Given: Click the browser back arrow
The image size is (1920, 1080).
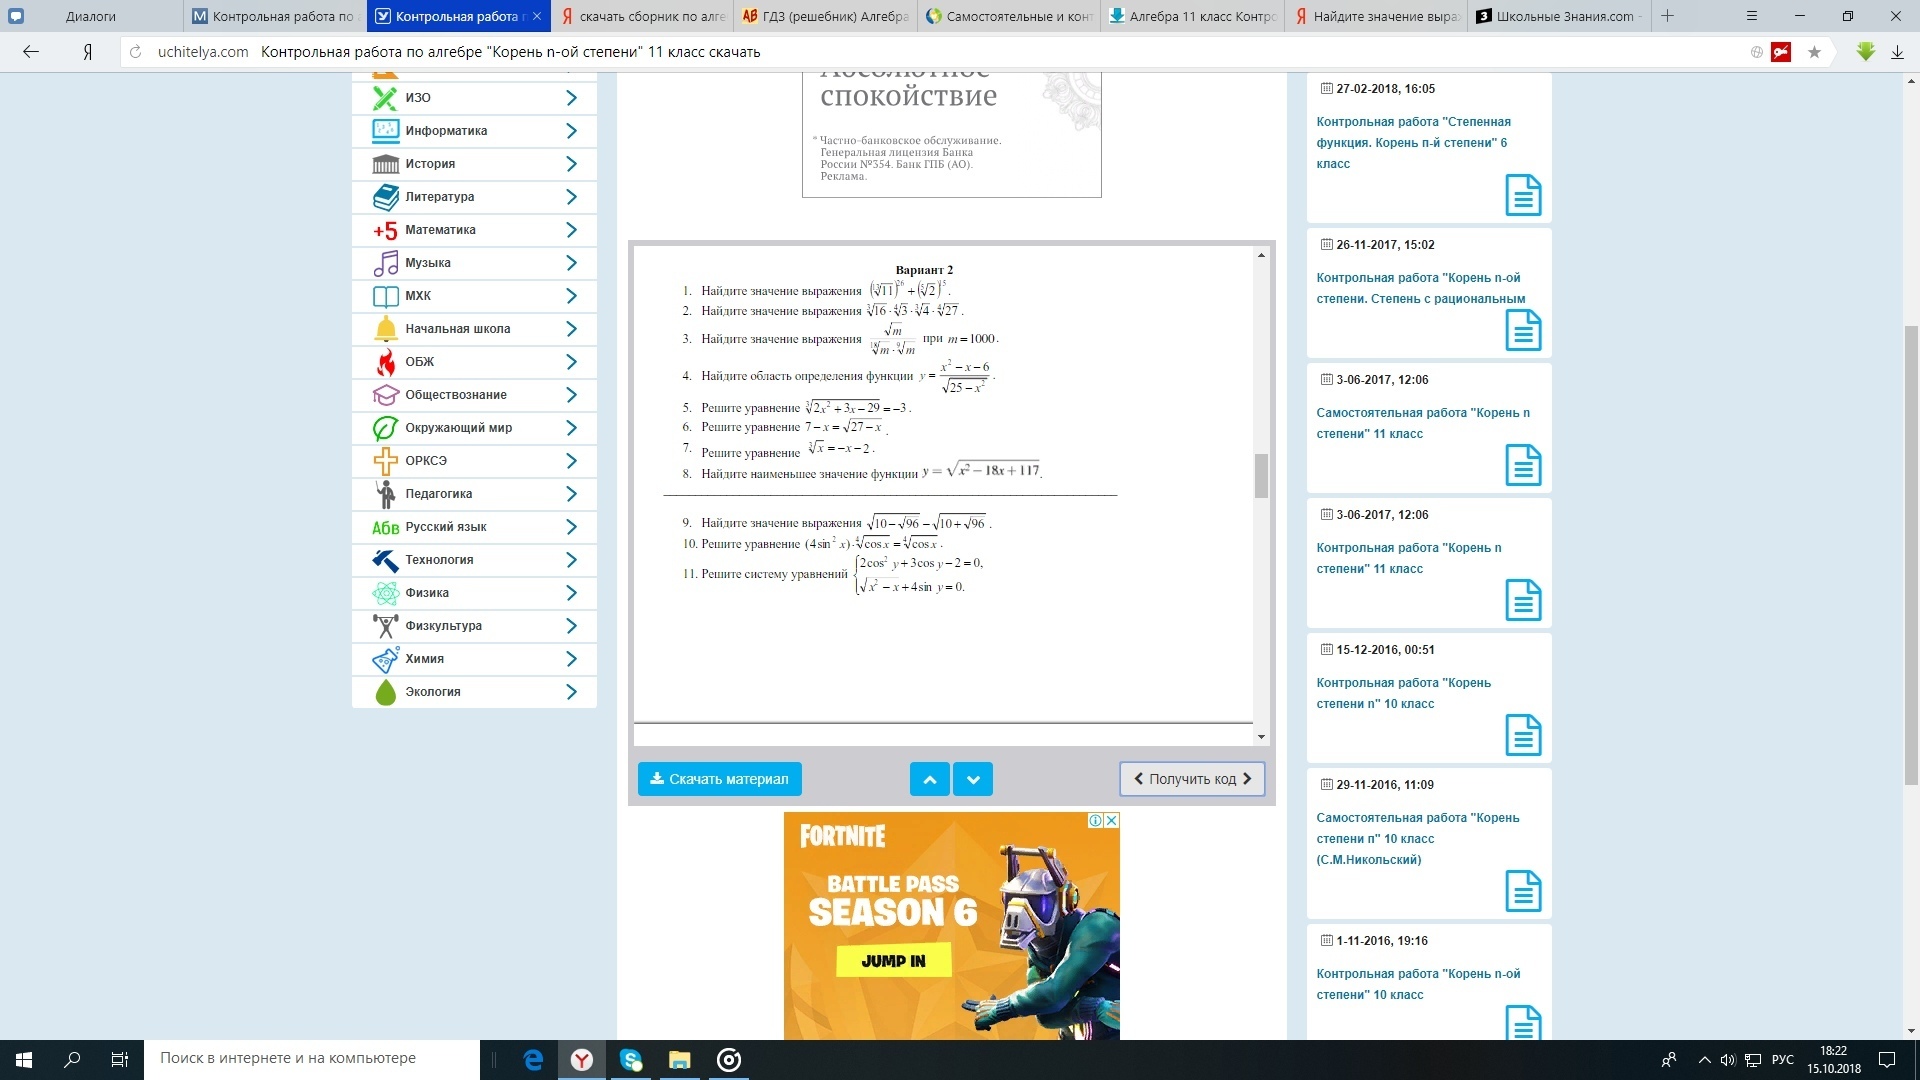Looking at the screenshot, I should point(31,52).
